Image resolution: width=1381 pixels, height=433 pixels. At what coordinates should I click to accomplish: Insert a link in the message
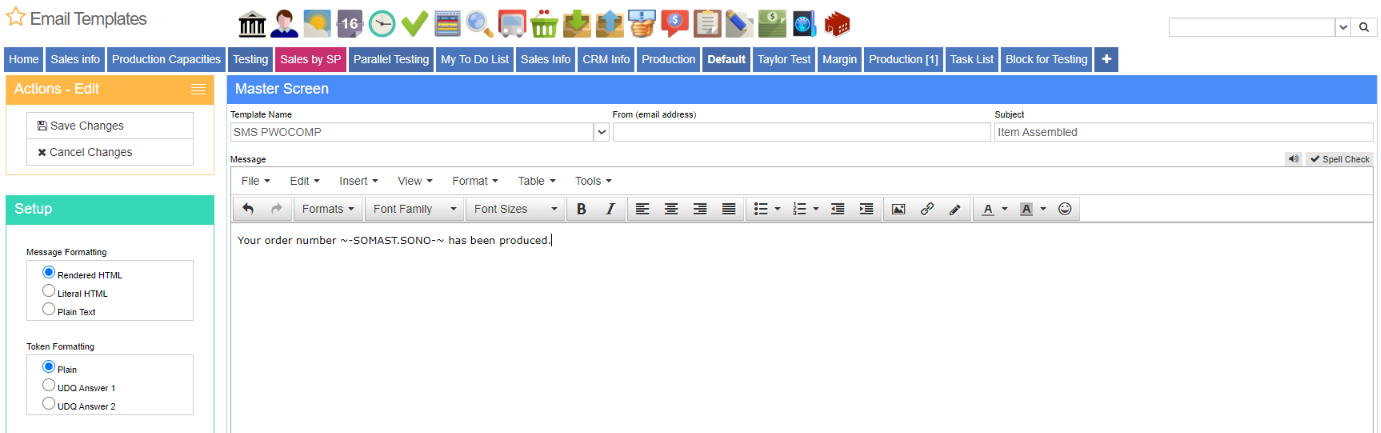click(x=927, y=209)
